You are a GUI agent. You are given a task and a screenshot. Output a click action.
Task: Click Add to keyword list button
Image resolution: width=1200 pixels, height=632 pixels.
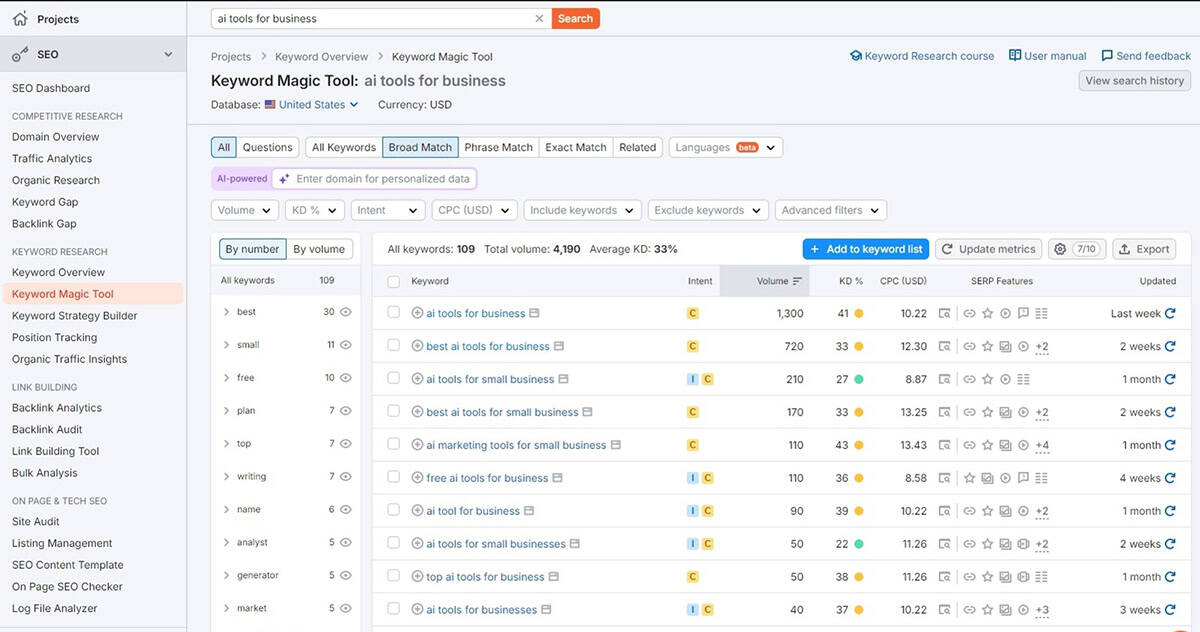pos(866,249)
